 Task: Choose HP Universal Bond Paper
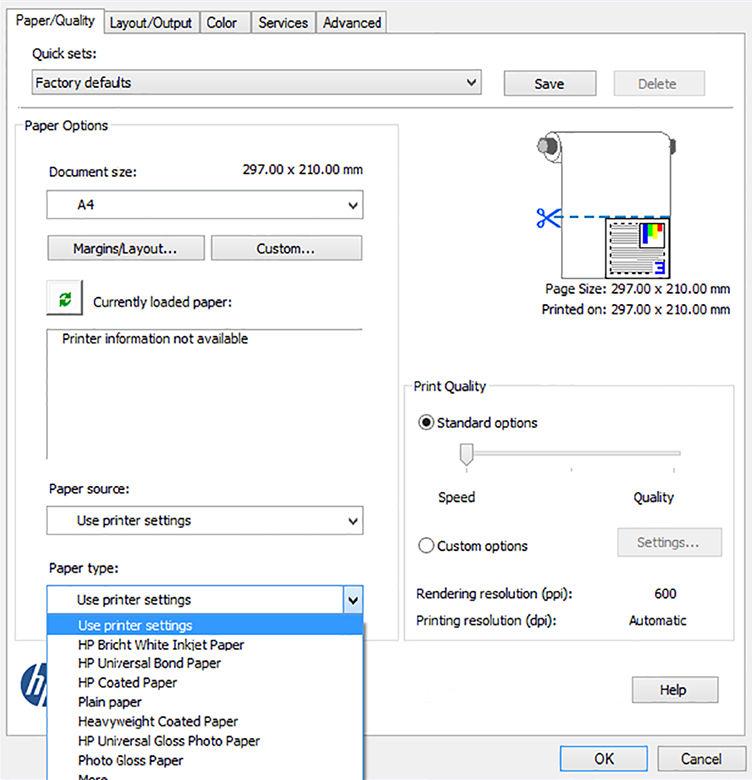[x=205, y=664]
